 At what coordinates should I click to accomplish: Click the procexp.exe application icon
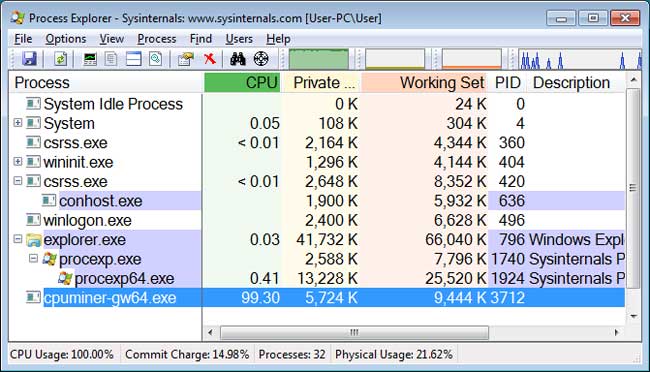(49, 259)
